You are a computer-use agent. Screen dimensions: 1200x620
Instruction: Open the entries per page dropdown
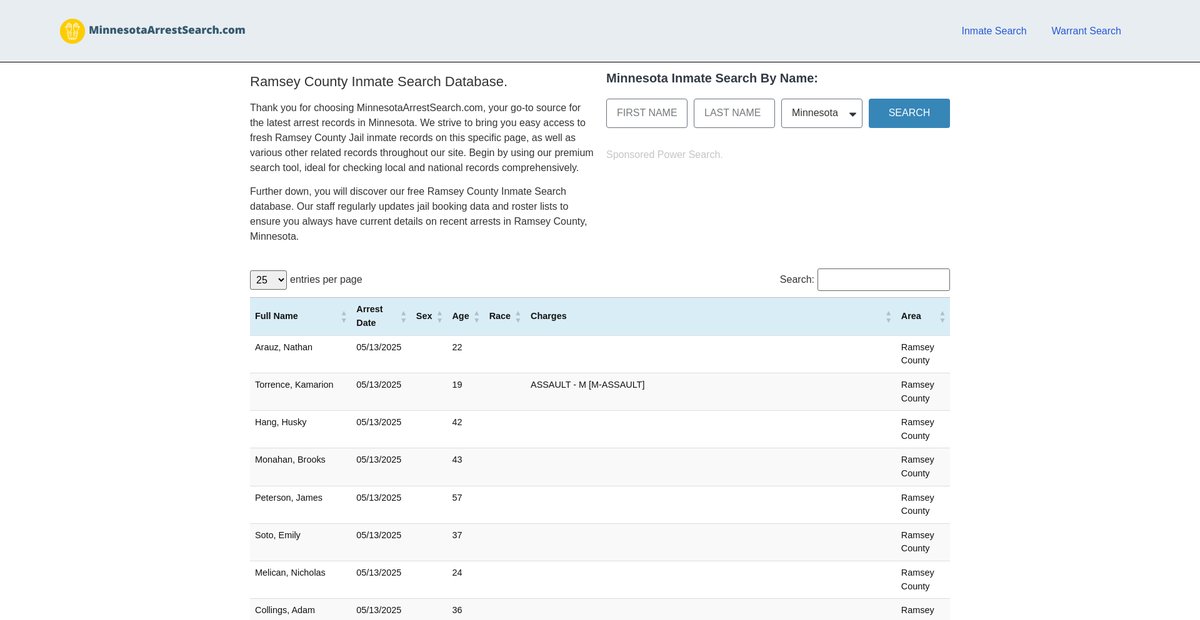[268, 280]
